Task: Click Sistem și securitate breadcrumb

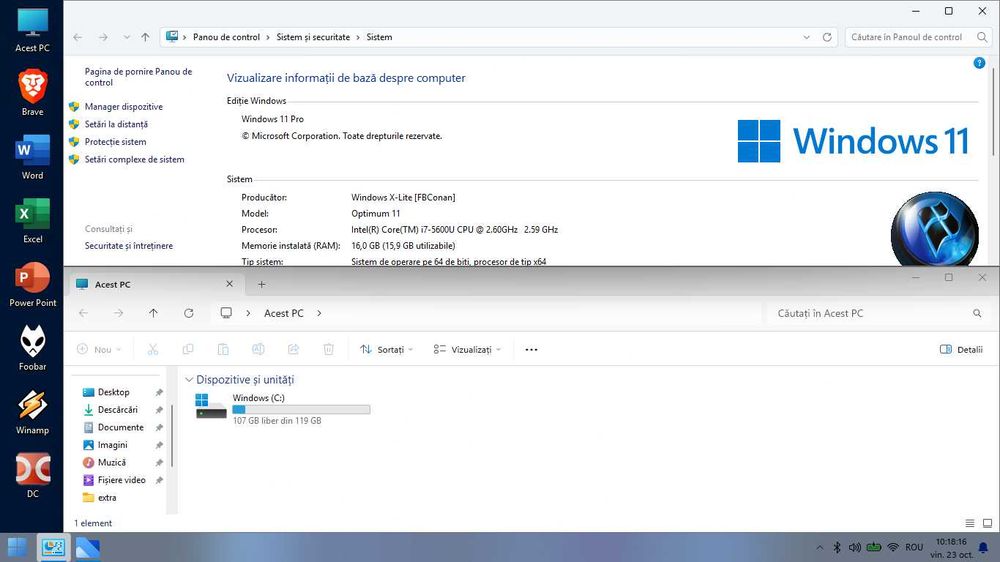Action: 313,37
